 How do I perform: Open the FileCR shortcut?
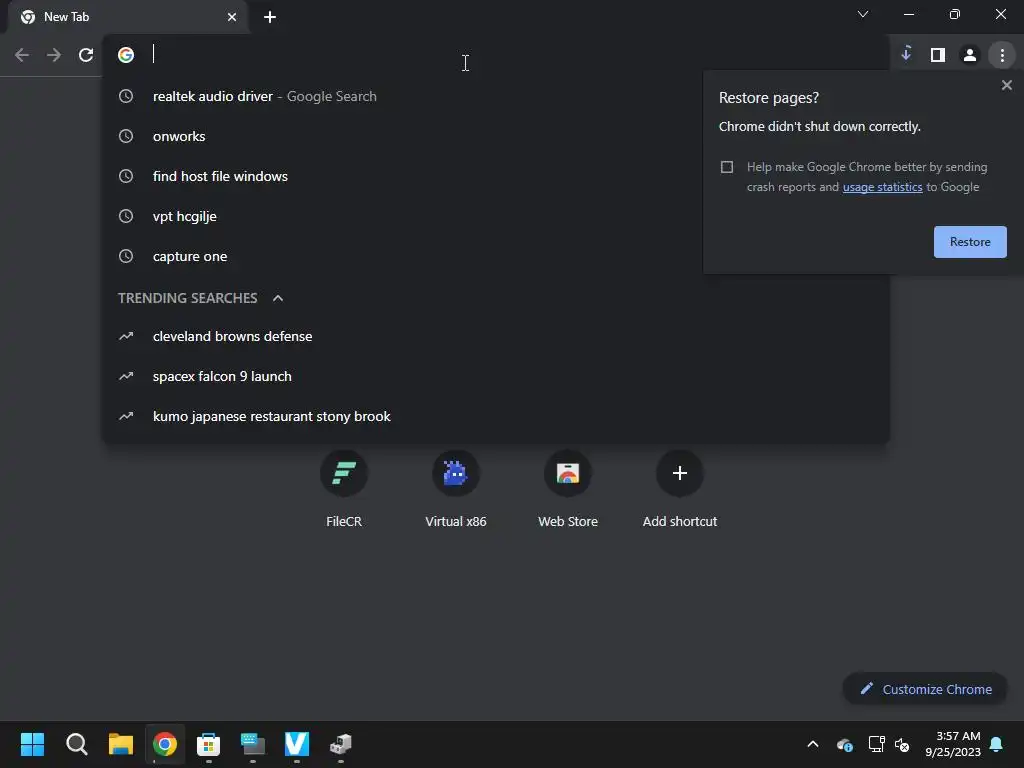tap(344, 488)
